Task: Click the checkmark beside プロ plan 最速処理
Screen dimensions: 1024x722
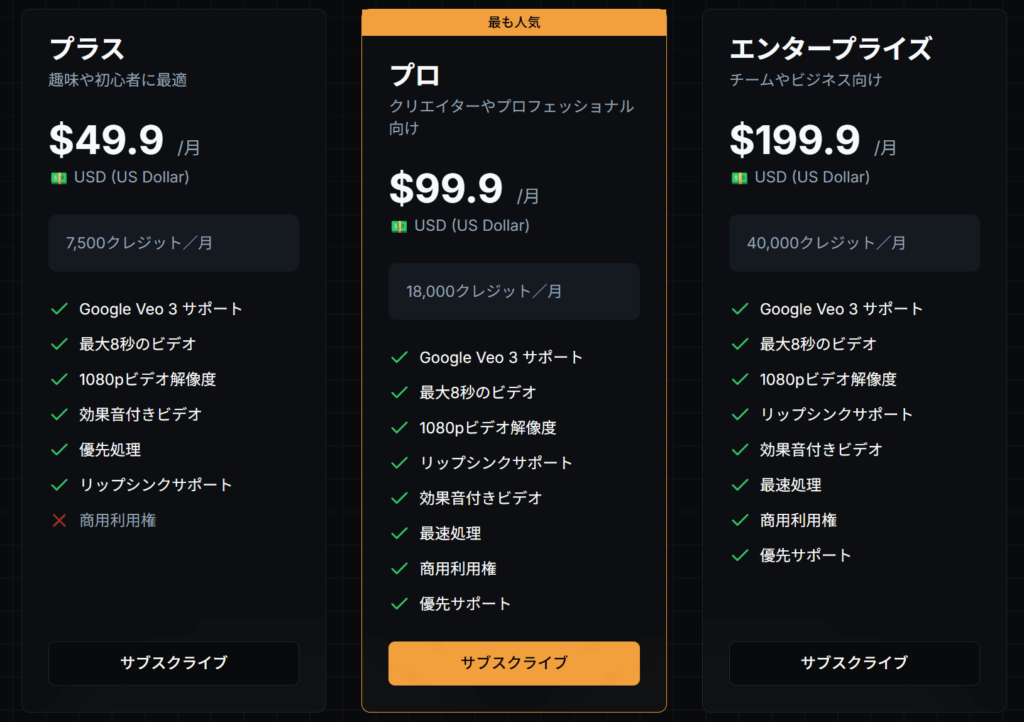Action: (x=399, y=533)
